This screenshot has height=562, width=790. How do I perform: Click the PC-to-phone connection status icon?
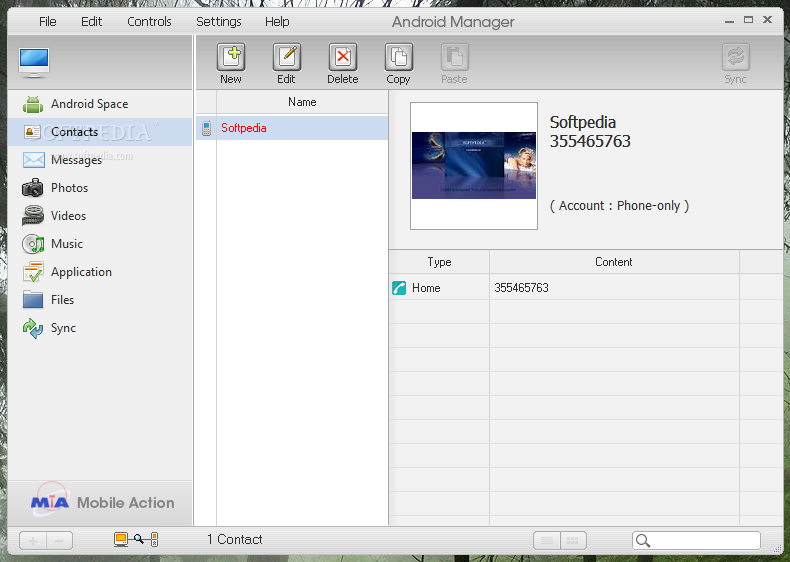[x=136, y=539]
